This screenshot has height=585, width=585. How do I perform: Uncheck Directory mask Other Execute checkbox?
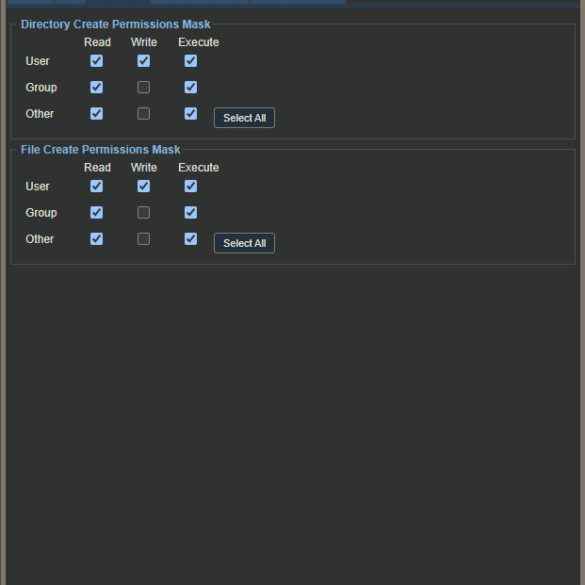[x=191, y=113]
